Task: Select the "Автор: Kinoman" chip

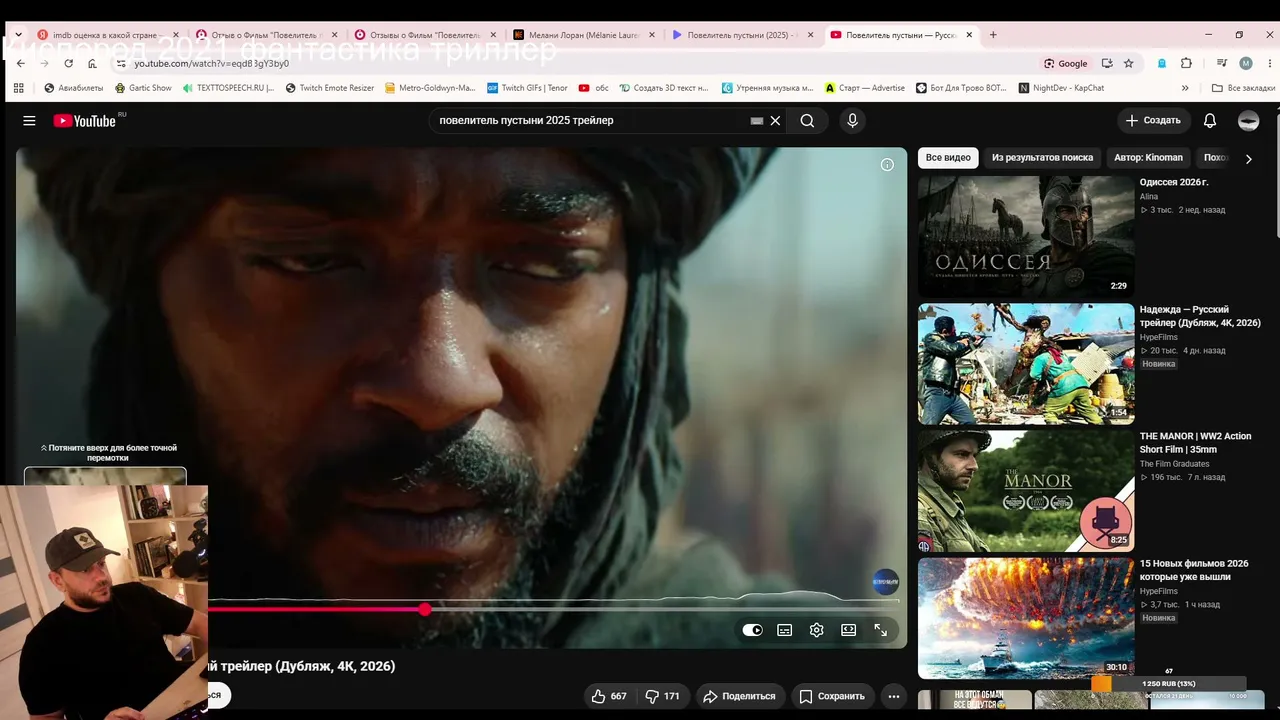Action: (1148, 158)
